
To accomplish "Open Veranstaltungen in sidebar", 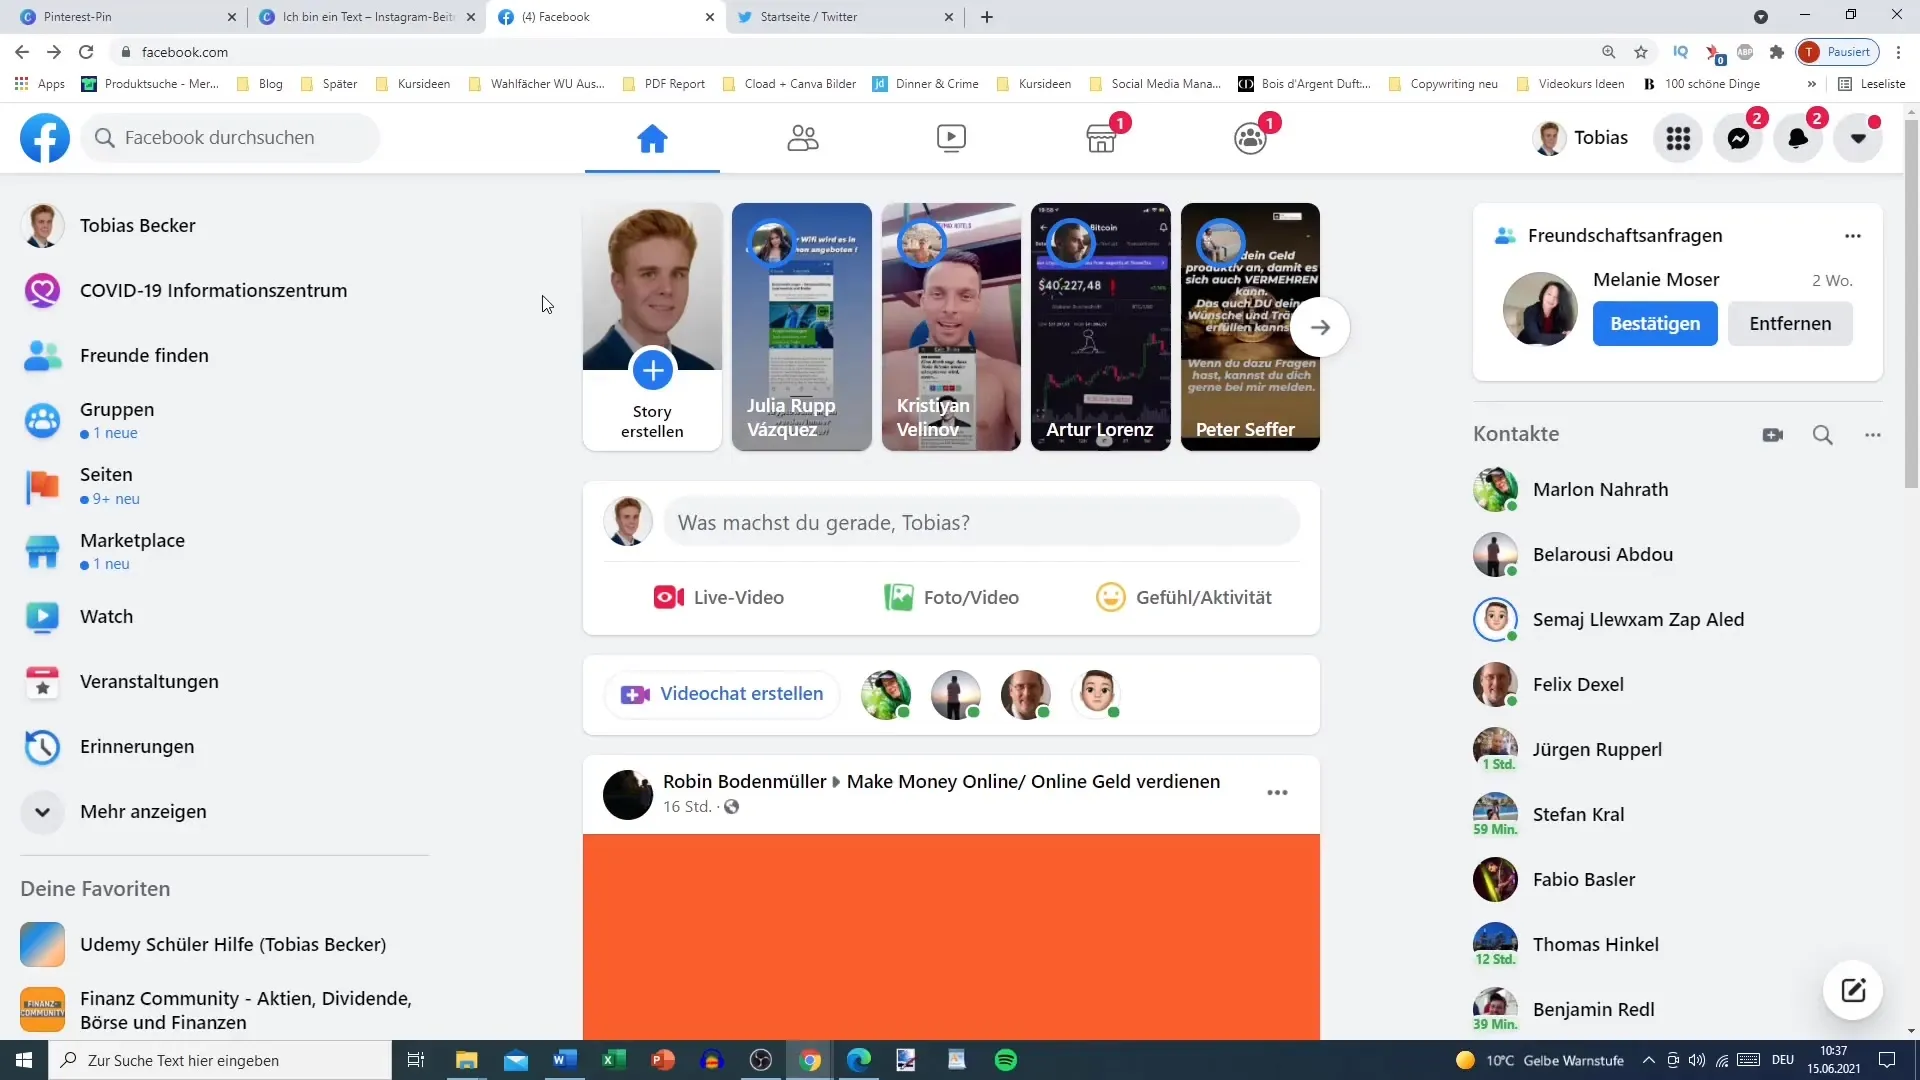I will (225, 682).
